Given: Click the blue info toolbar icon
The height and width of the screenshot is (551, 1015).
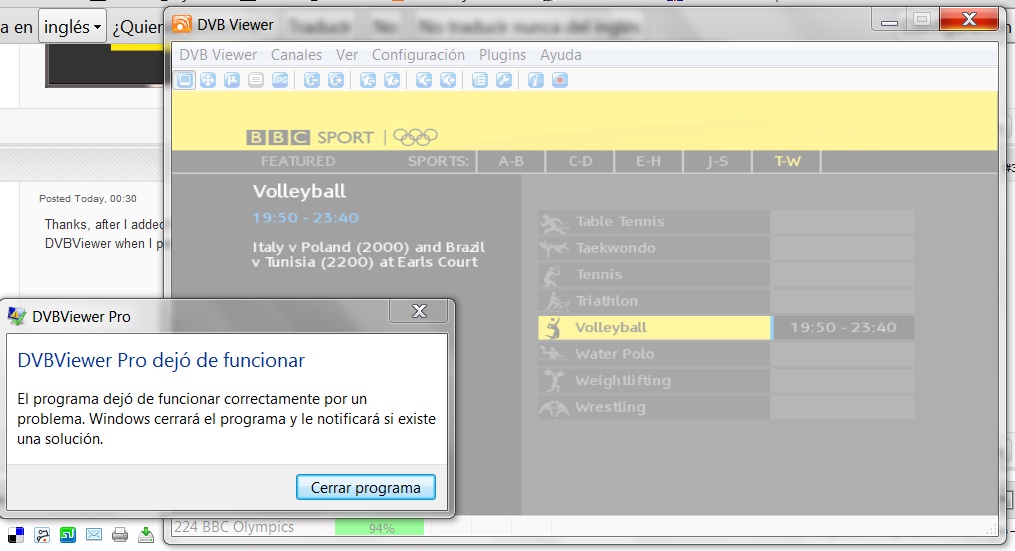Looking at the screenshot, I should tap(535, 81).
